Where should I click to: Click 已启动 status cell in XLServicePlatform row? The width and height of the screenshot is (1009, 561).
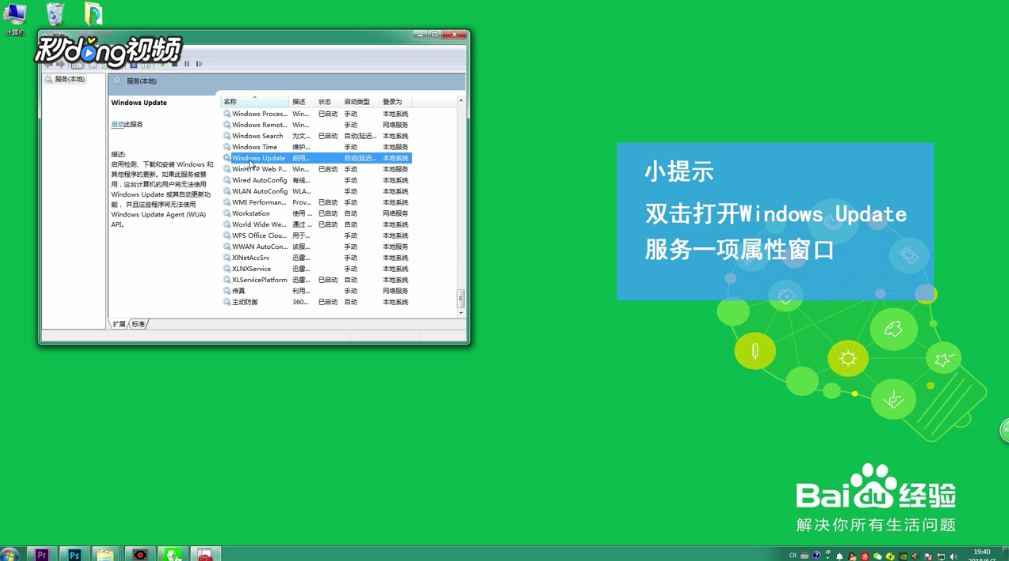tap(328, 280)
